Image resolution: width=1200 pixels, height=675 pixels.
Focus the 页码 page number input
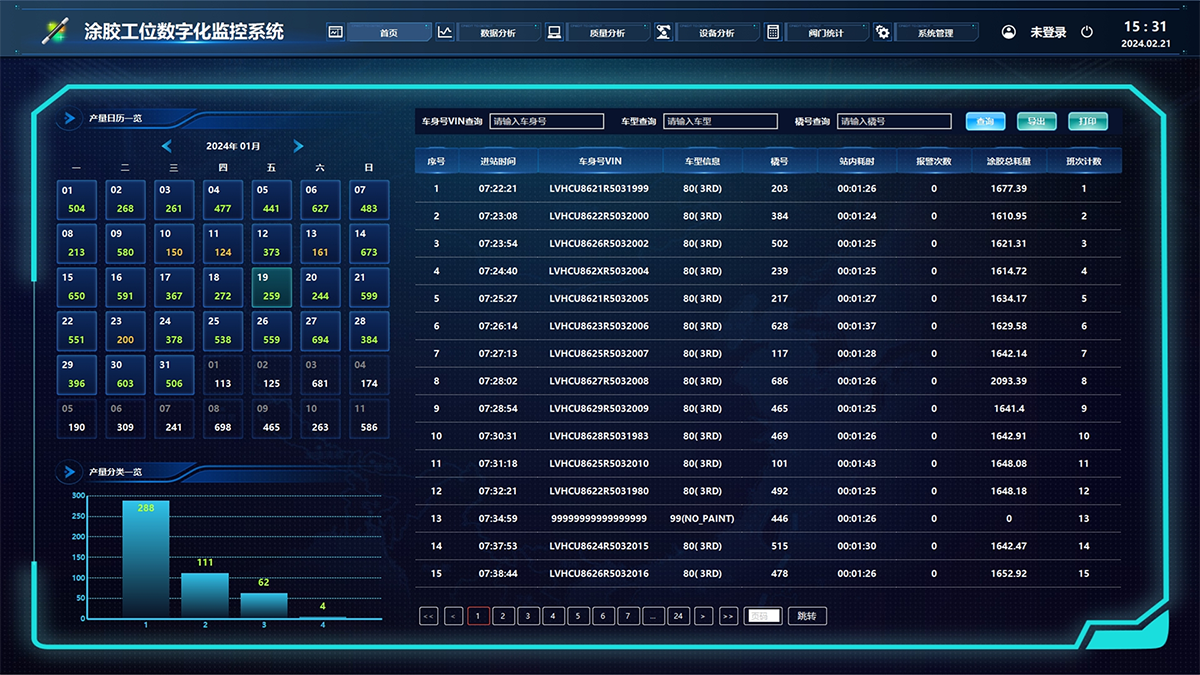click(x=763, y=616)
